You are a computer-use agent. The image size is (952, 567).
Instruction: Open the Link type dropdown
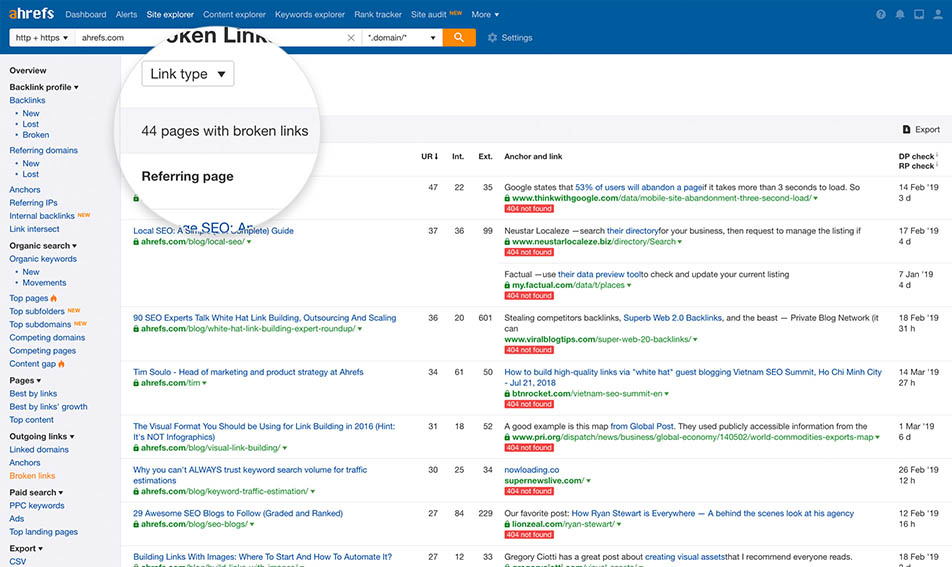point(188,74)
